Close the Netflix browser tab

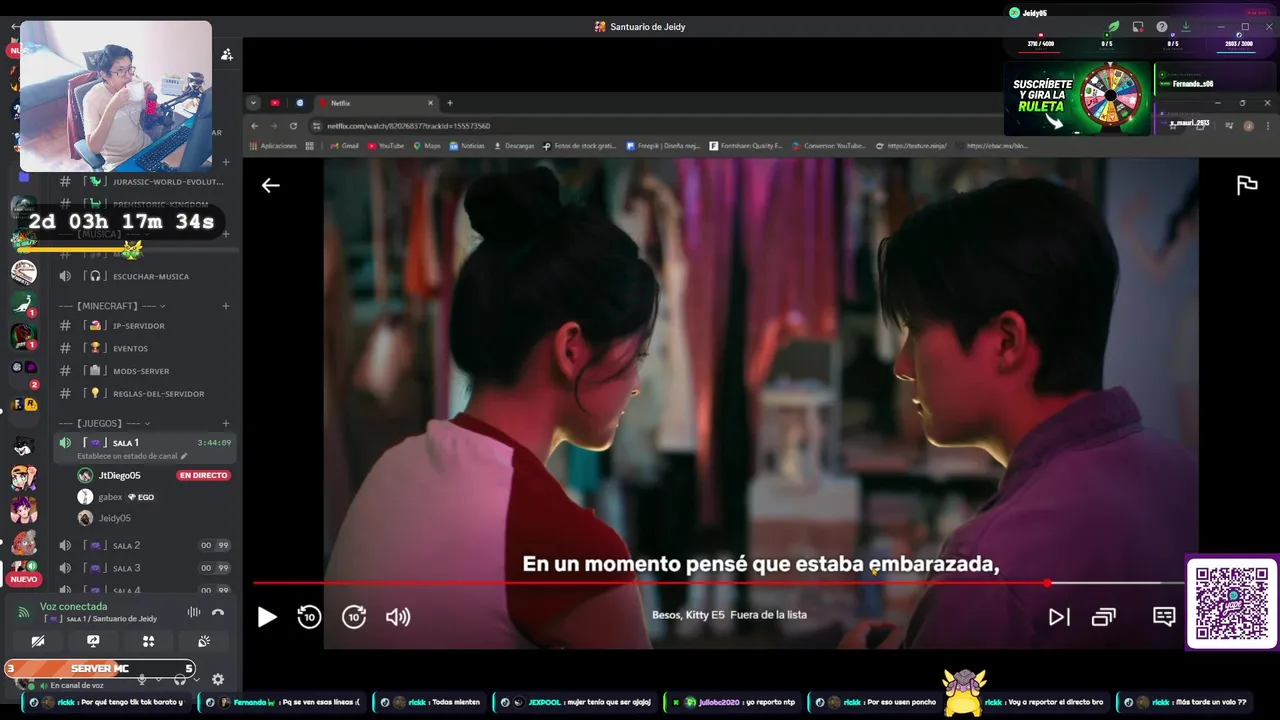coord(431,103)
